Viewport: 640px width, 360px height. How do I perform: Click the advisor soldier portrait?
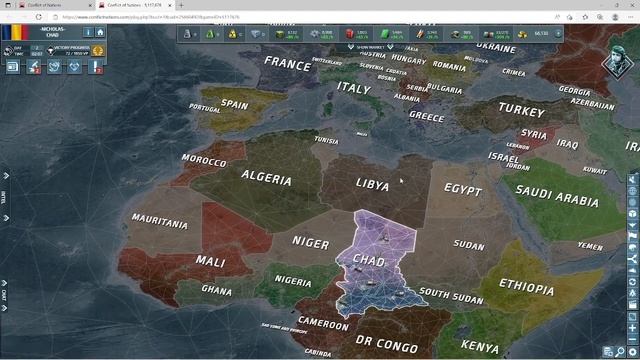618,62
